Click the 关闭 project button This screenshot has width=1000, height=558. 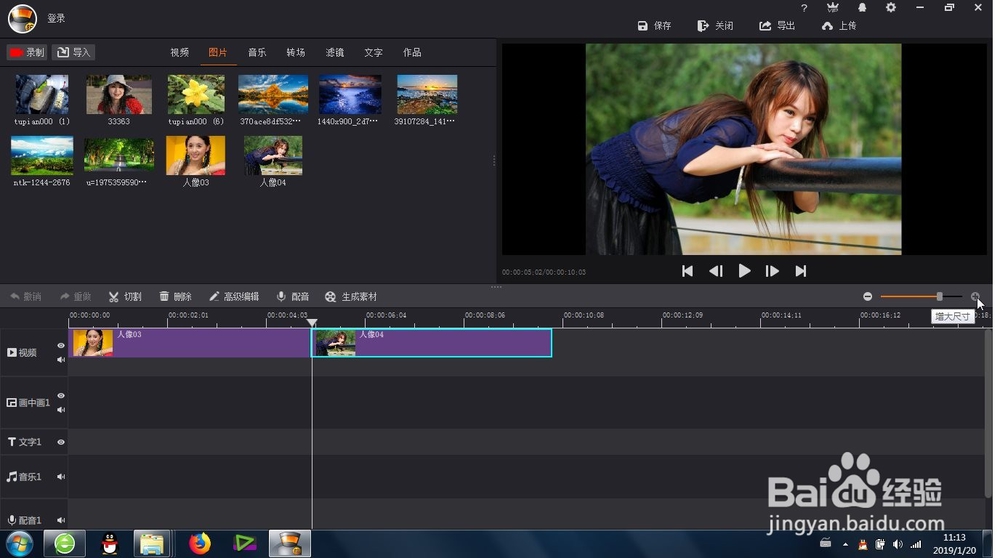(x=715, y=26)
